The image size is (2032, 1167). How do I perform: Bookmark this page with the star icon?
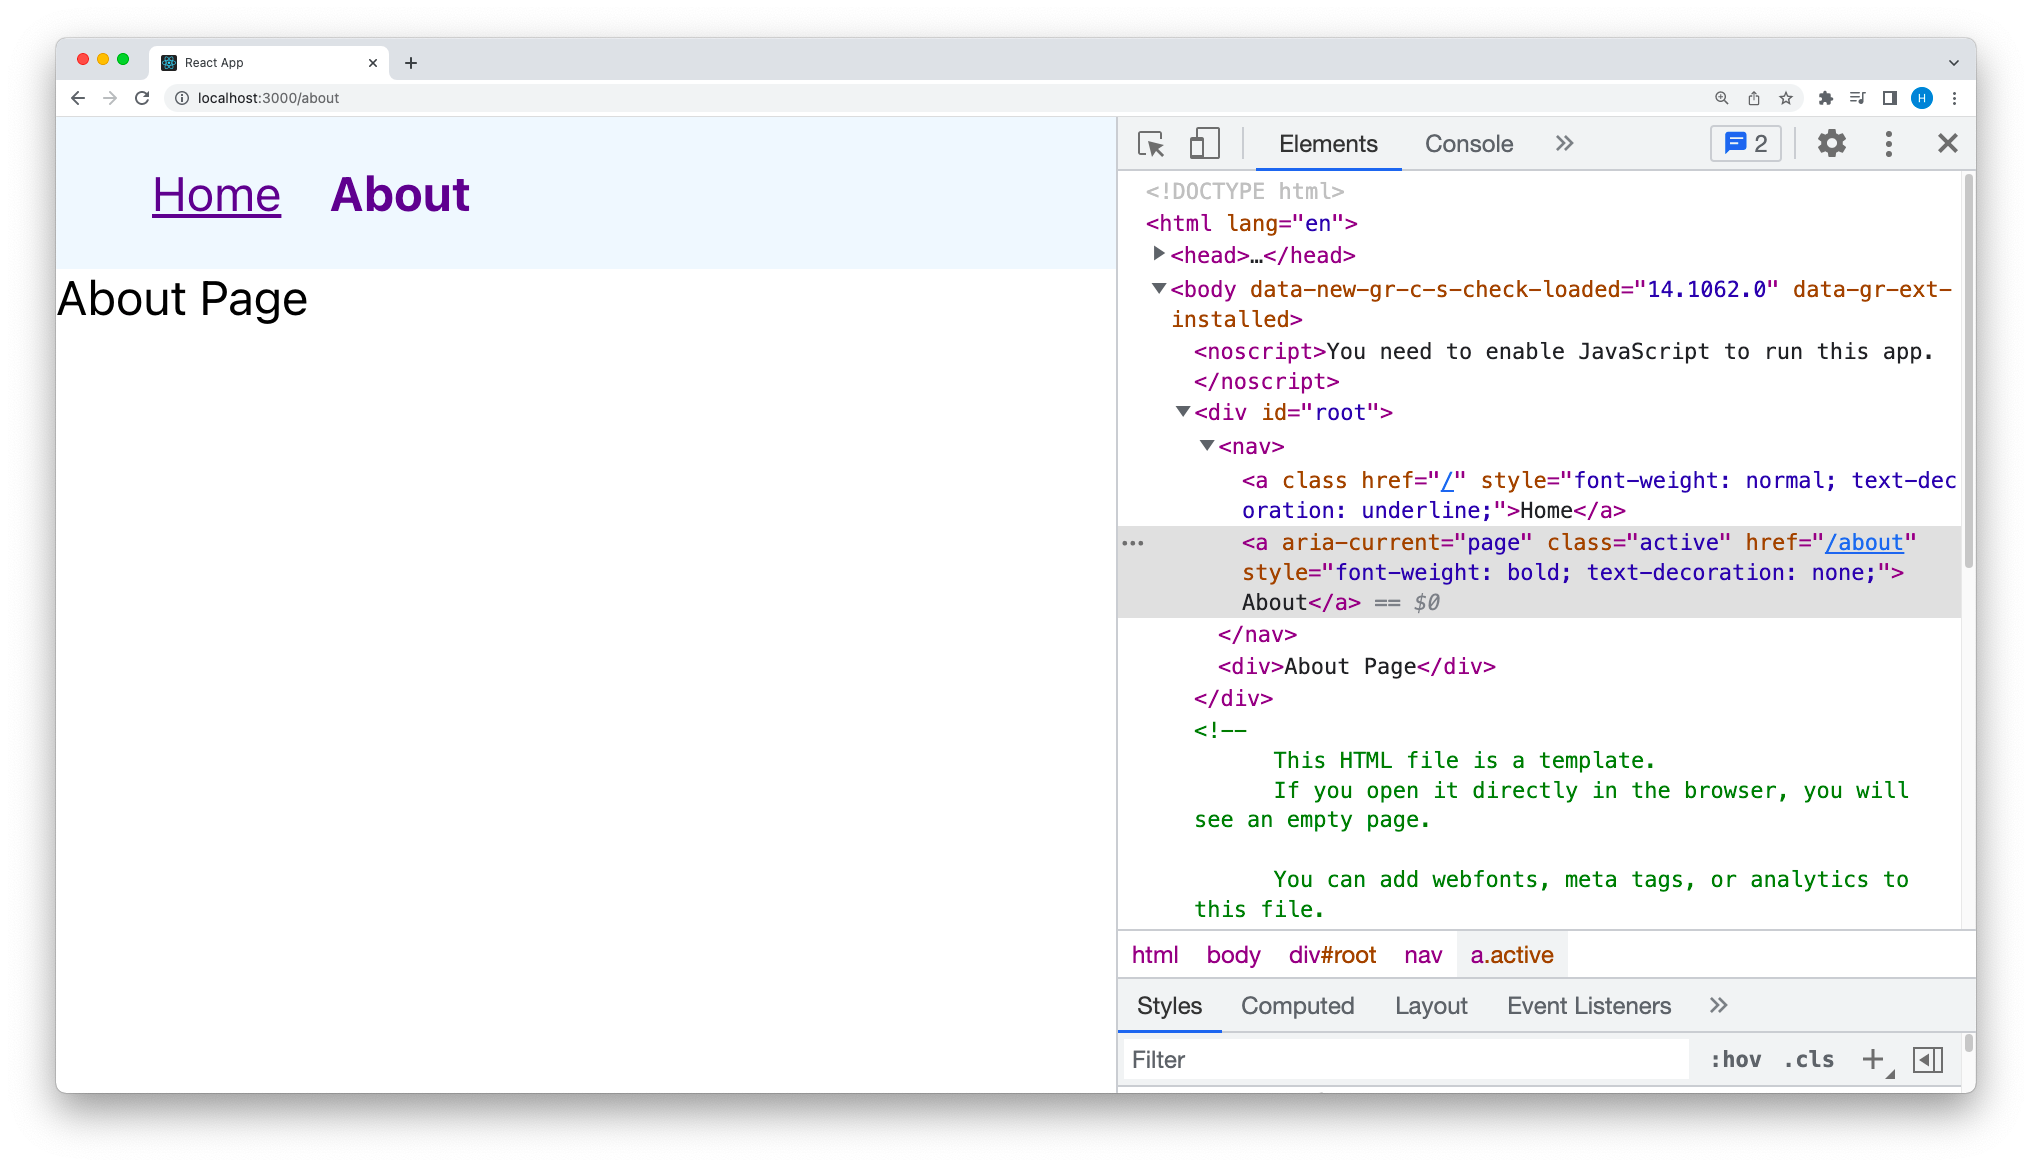coord(1786,98)
